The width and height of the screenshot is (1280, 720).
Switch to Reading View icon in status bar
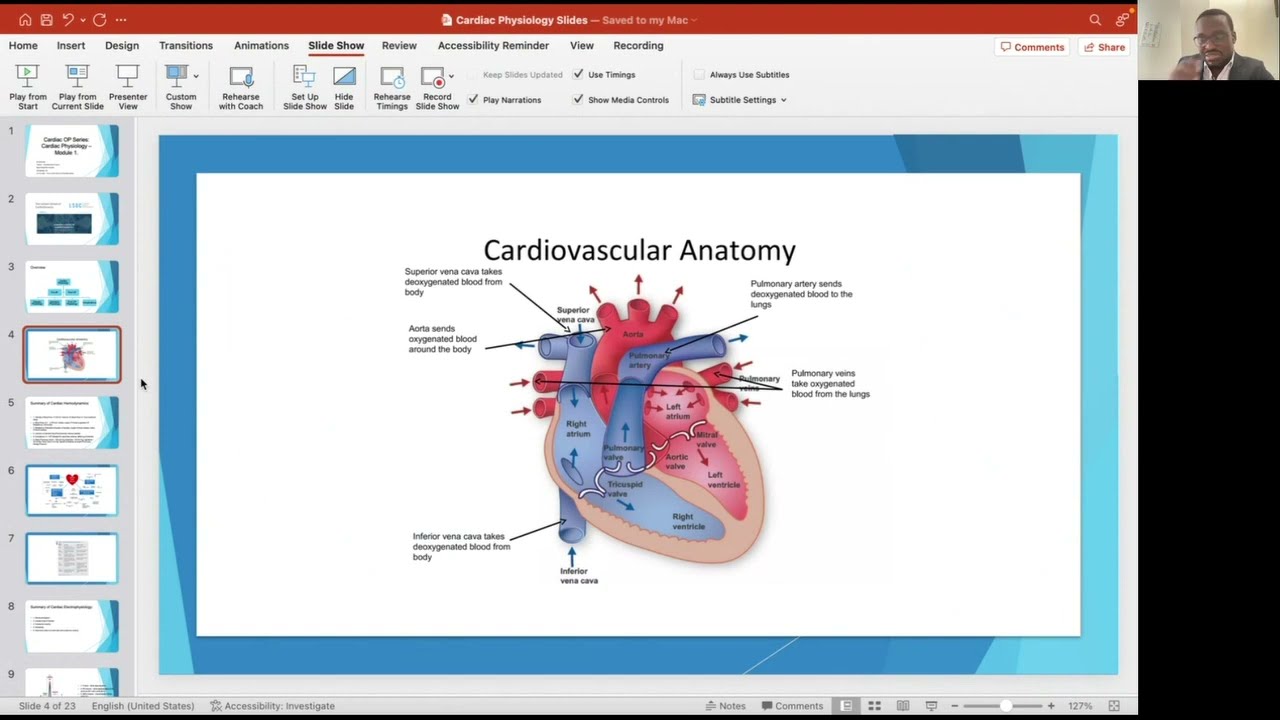[903, 706]
